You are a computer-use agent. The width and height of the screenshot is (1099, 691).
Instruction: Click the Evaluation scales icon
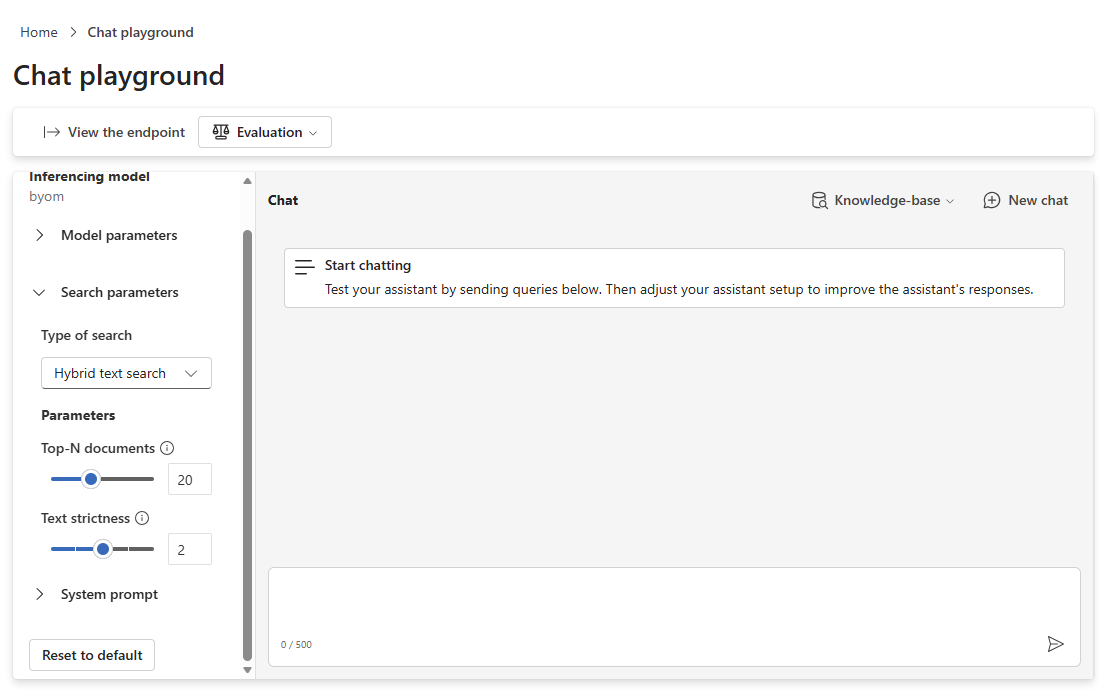click(221, 132)
